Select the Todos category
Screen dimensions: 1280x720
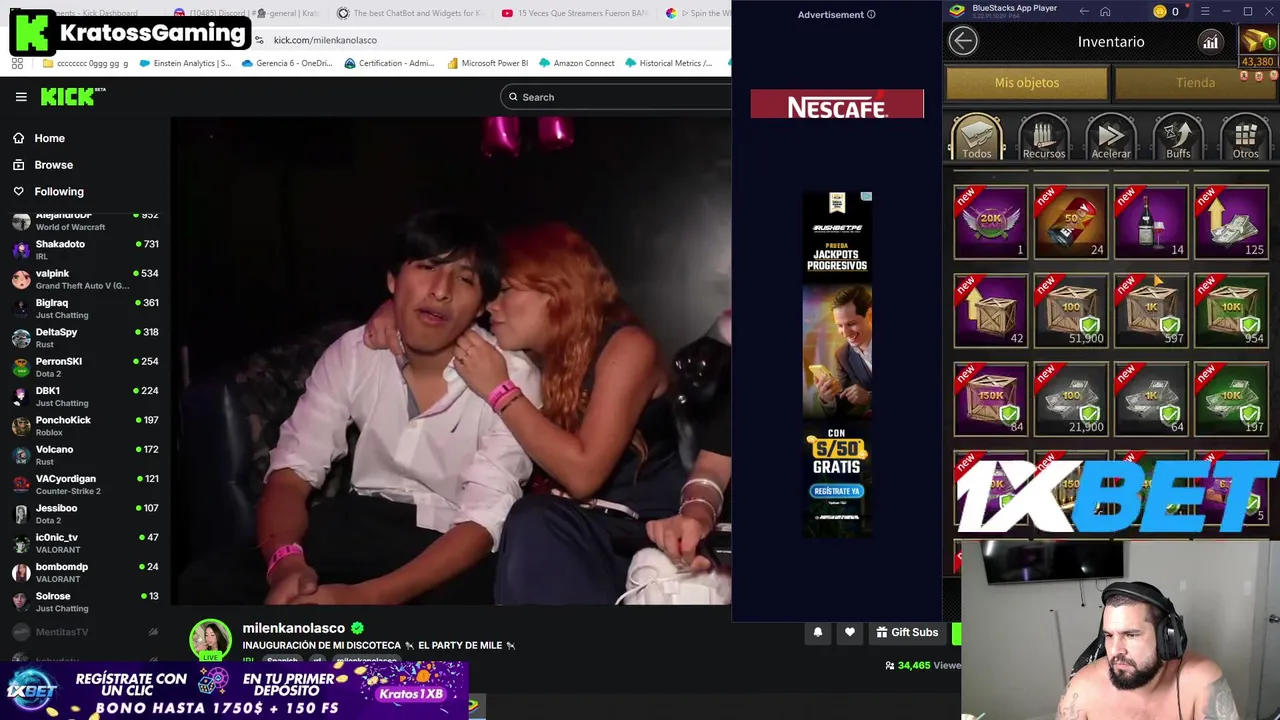pos(977,138)
